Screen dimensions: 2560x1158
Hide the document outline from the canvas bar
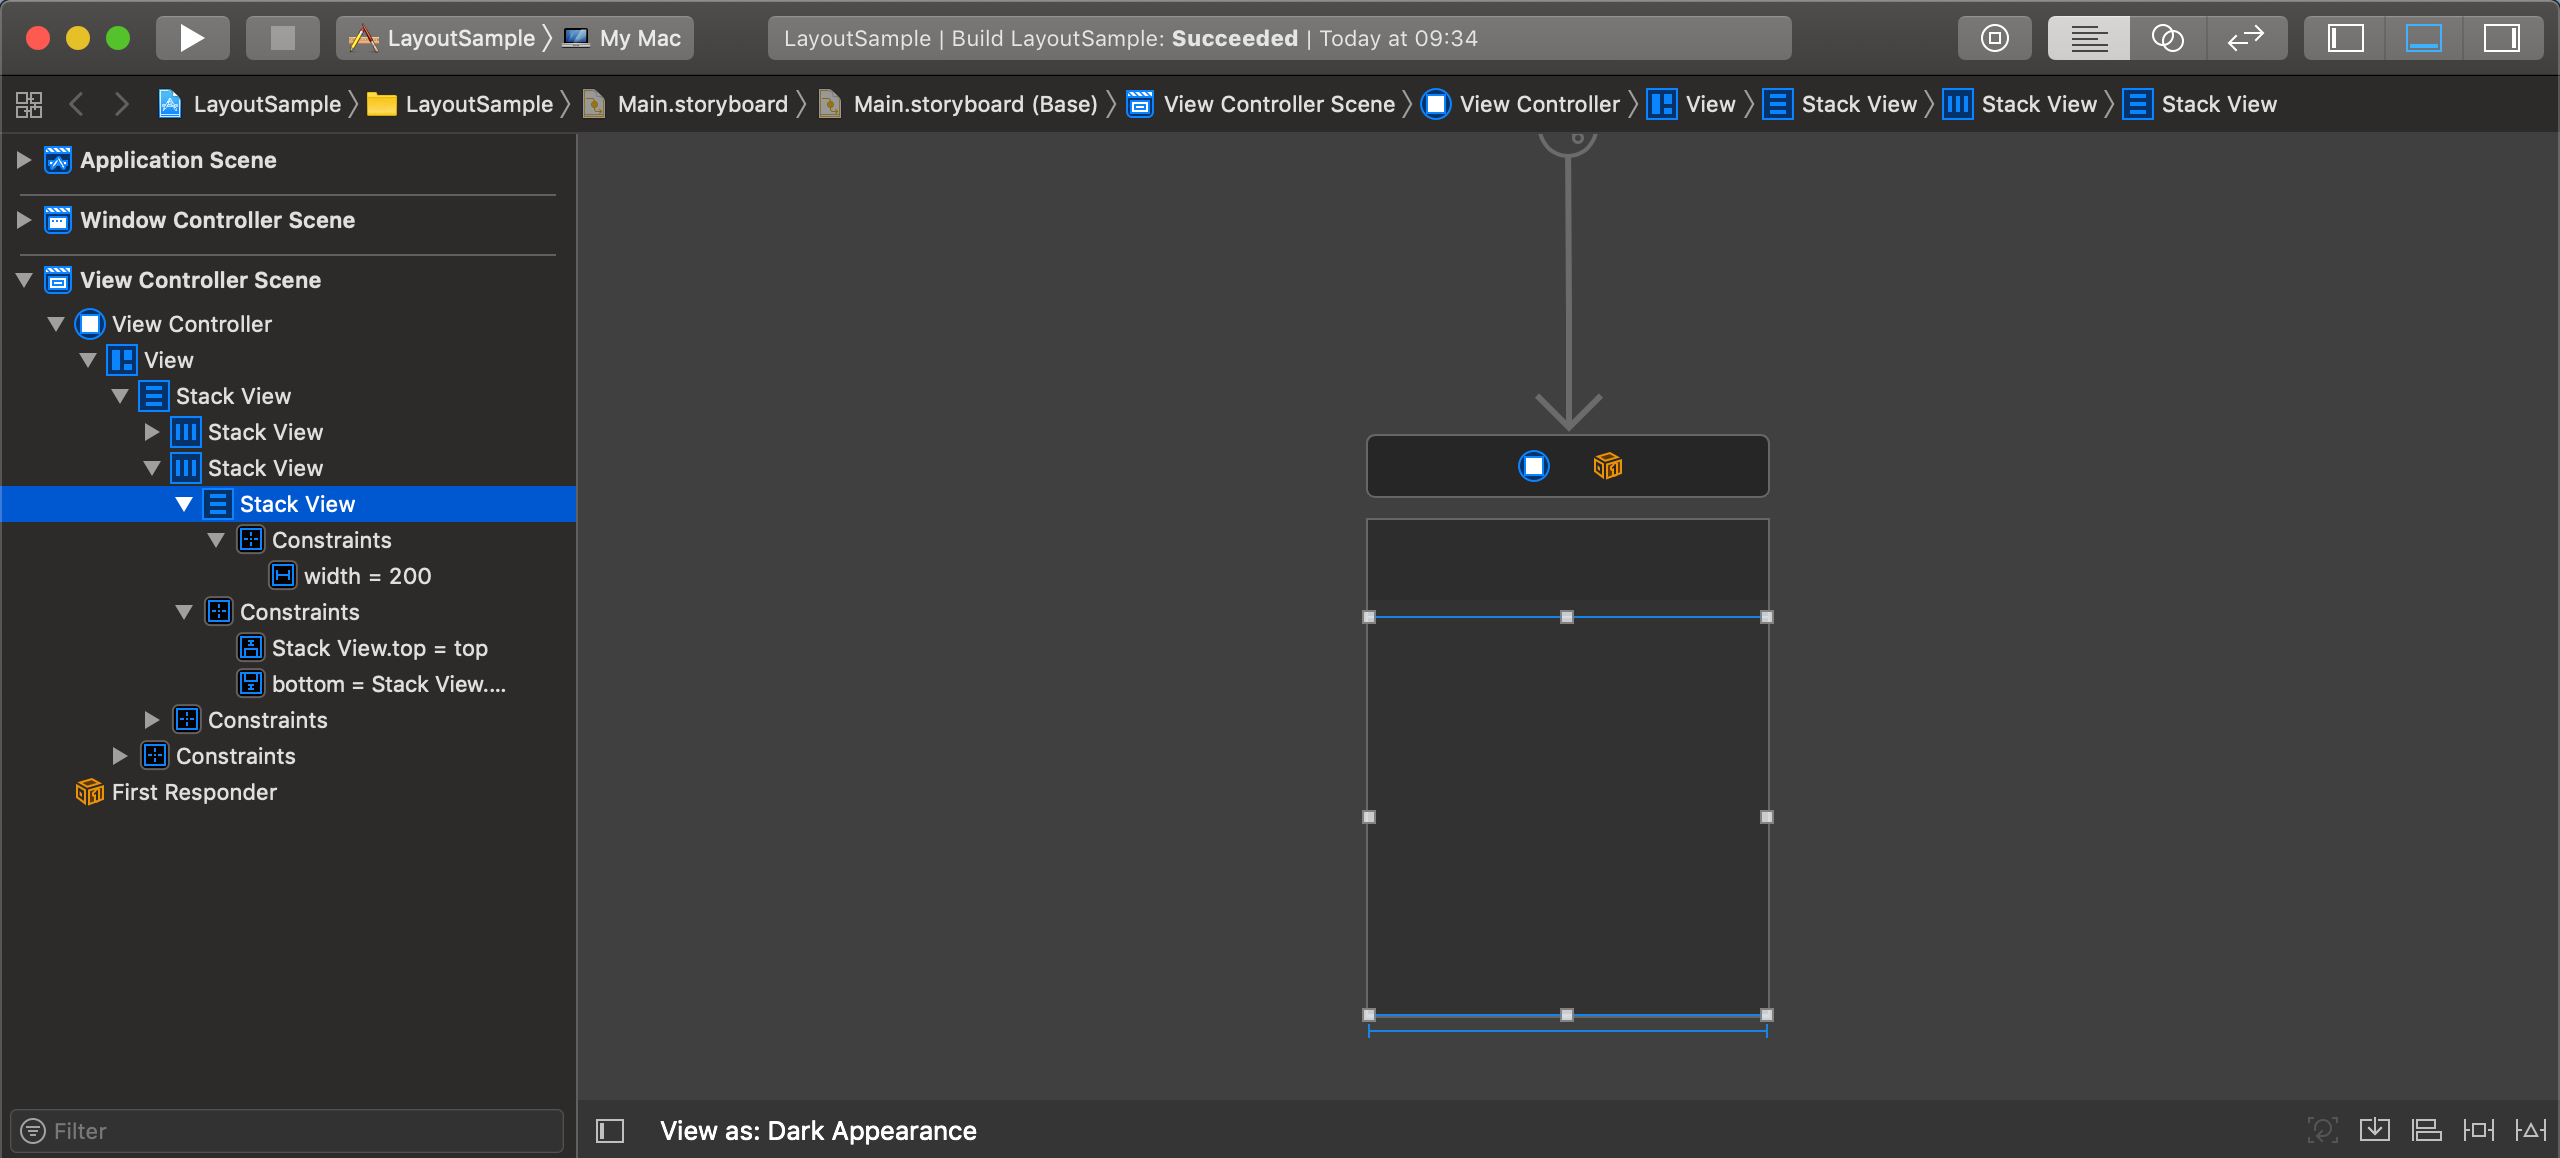608,1130
